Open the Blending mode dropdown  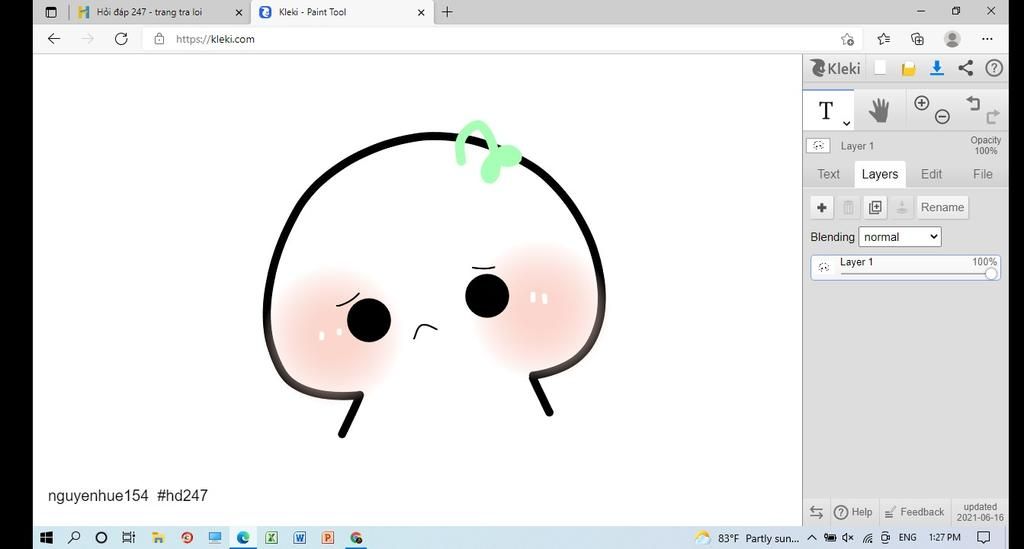(x=900, y=237)
